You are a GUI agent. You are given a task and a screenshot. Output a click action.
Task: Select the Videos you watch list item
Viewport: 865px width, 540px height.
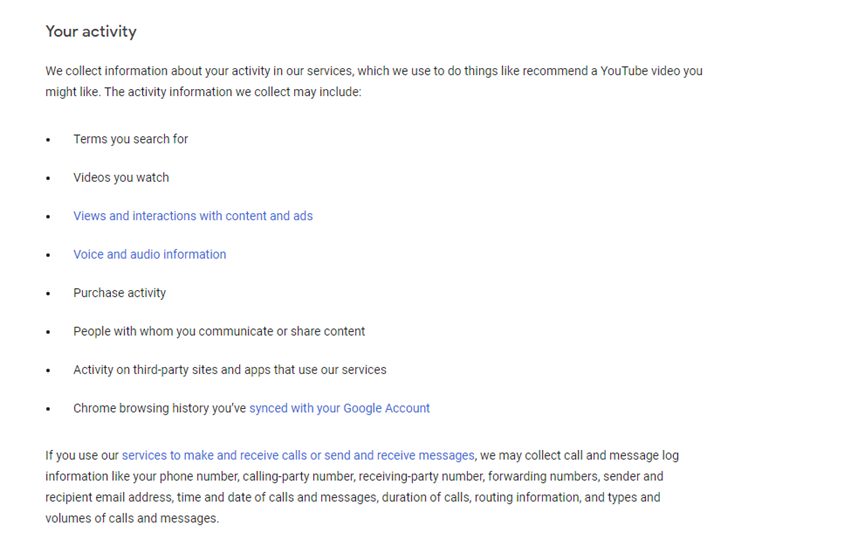(121, 178)
